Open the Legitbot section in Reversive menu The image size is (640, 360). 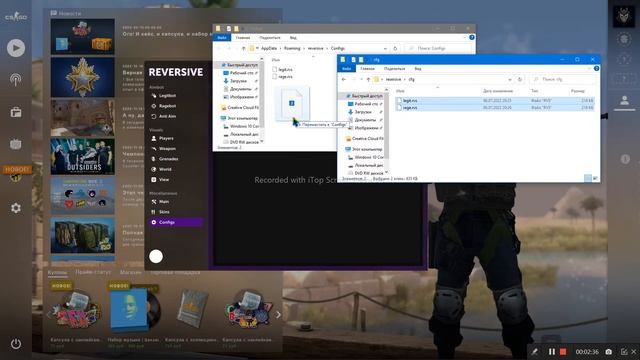coord(164,96)
